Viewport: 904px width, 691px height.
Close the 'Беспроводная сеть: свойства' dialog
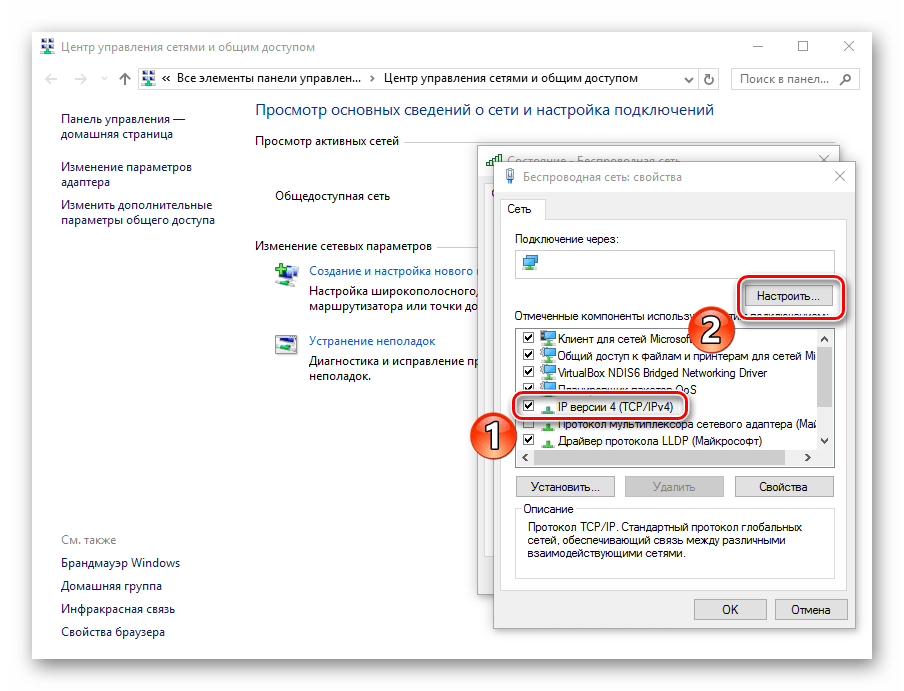point(840,176)
